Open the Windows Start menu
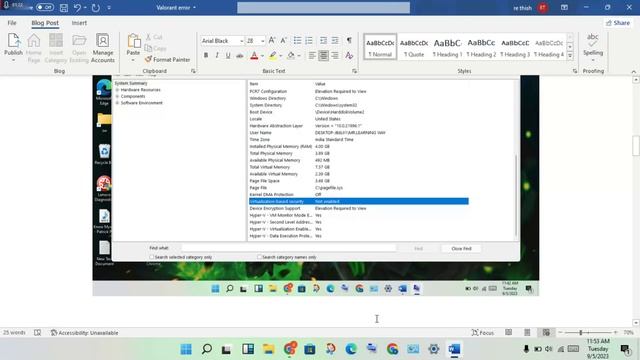The image size is (640, 360). point(186,349)
